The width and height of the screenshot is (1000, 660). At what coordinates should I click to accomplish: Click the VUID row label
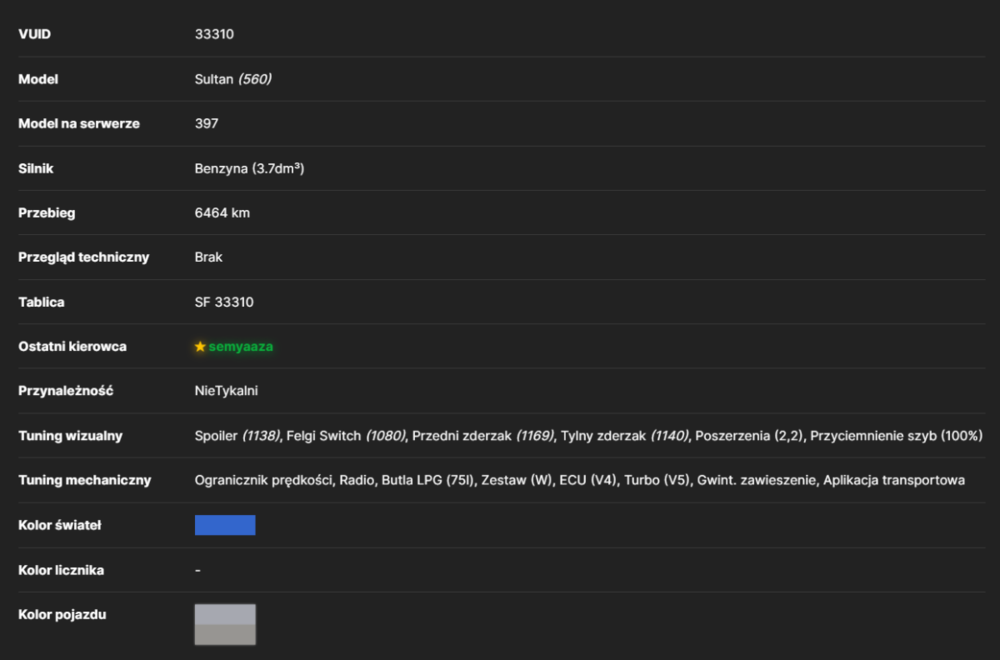point(34,34)
